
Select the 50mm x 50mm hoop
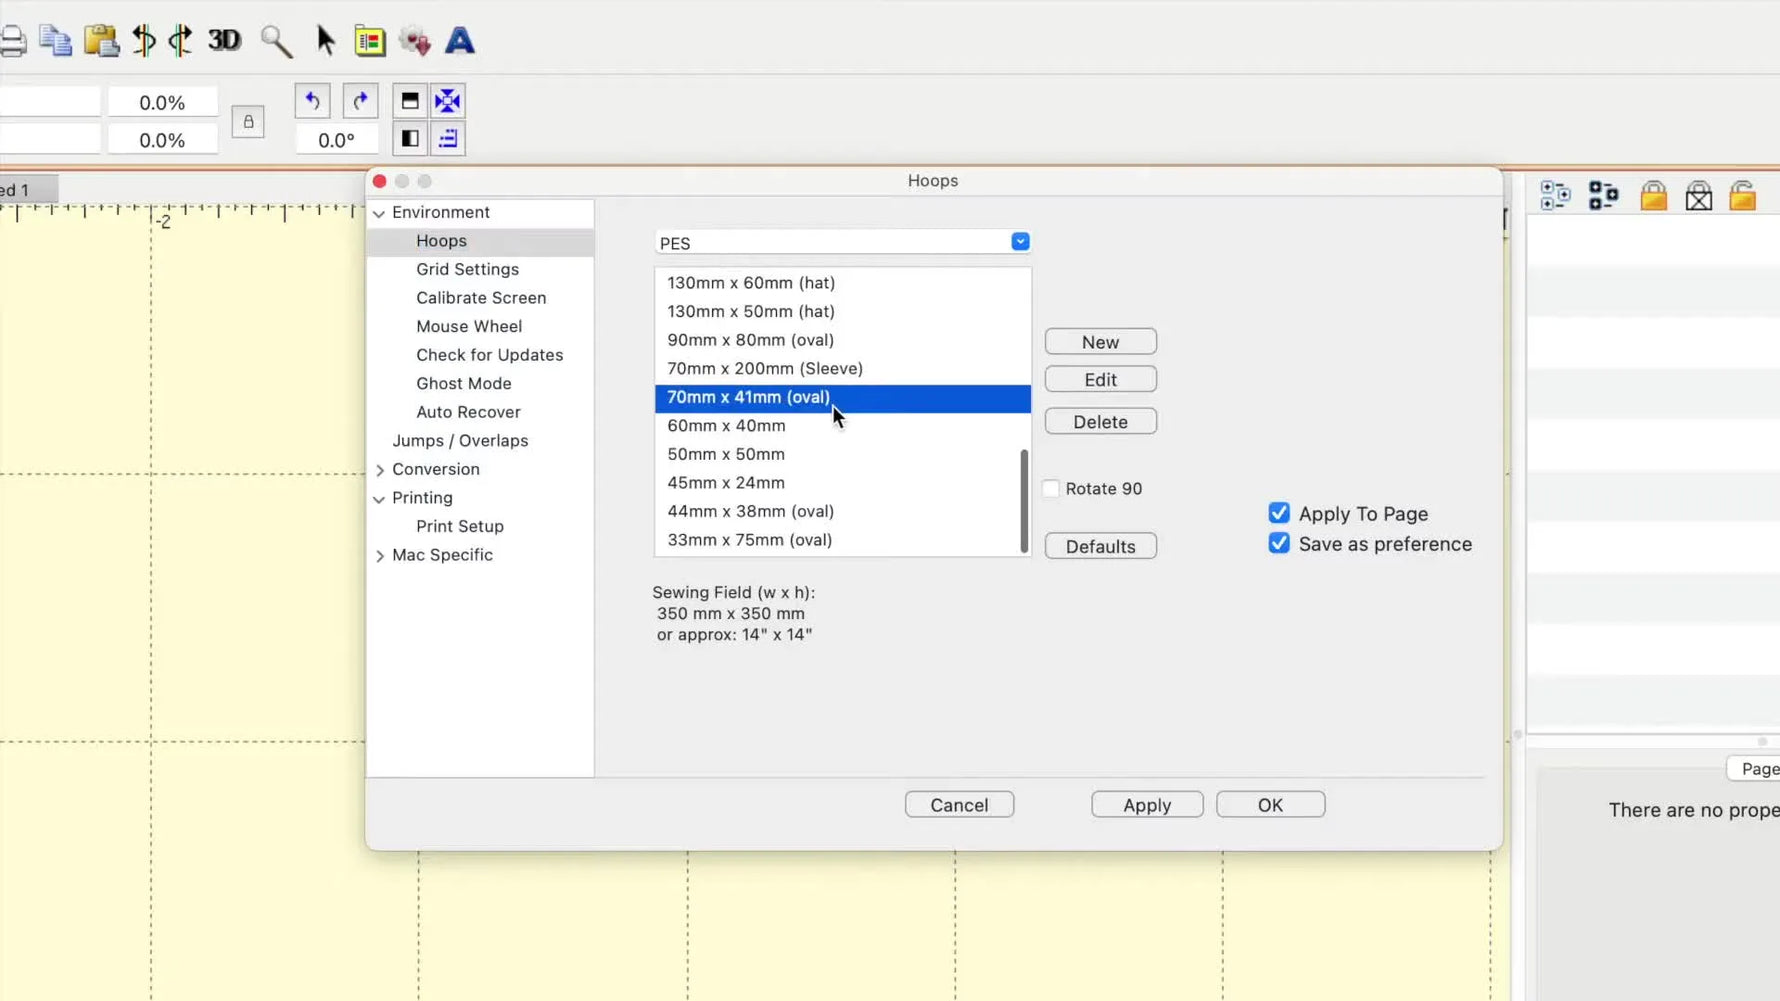(x=843, y=455)
